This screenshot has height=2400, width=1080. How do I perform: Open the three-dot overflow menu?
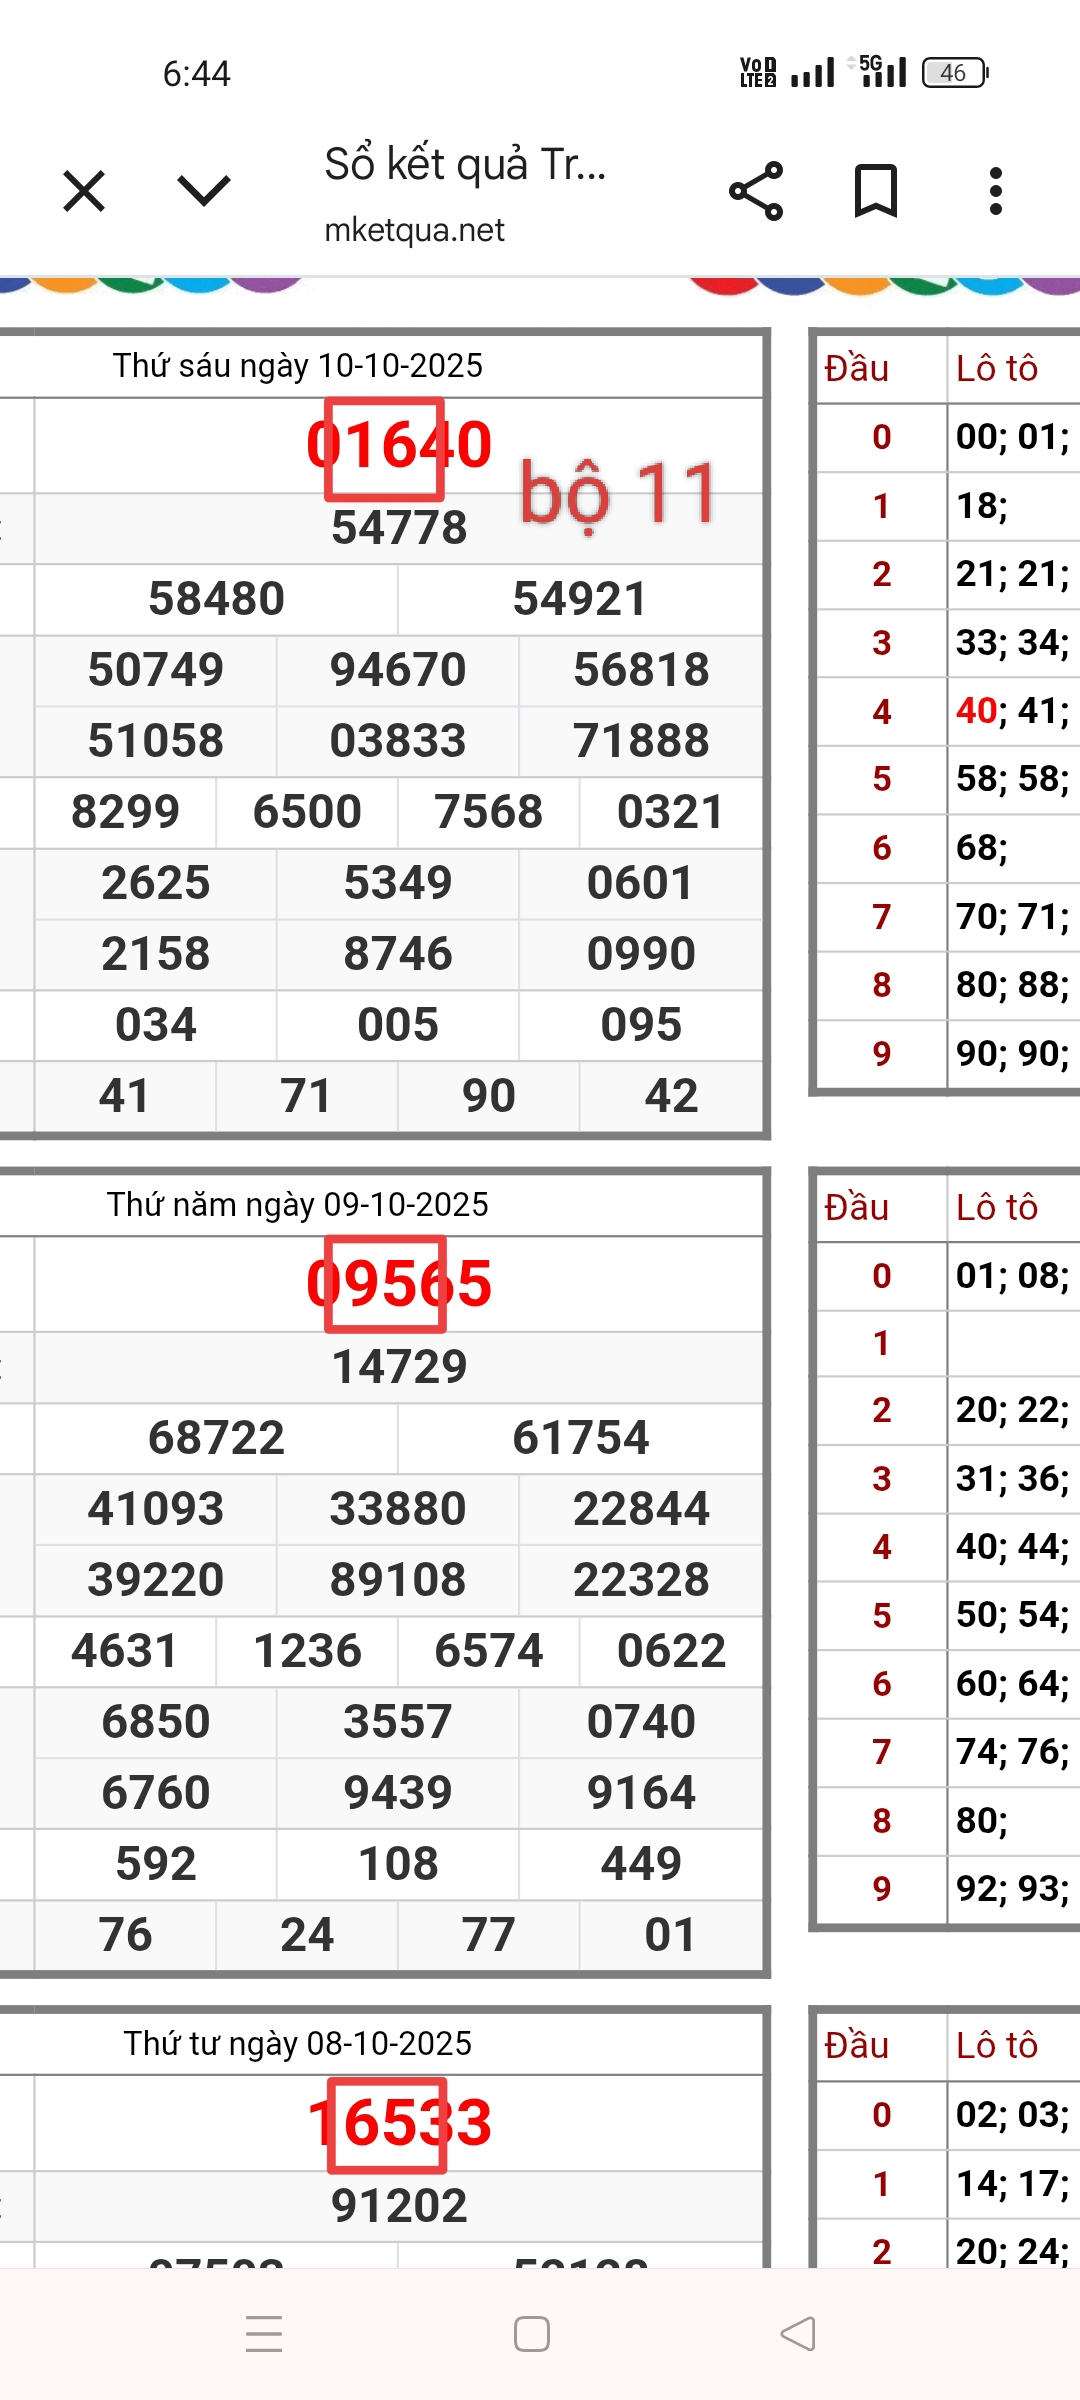995,191
